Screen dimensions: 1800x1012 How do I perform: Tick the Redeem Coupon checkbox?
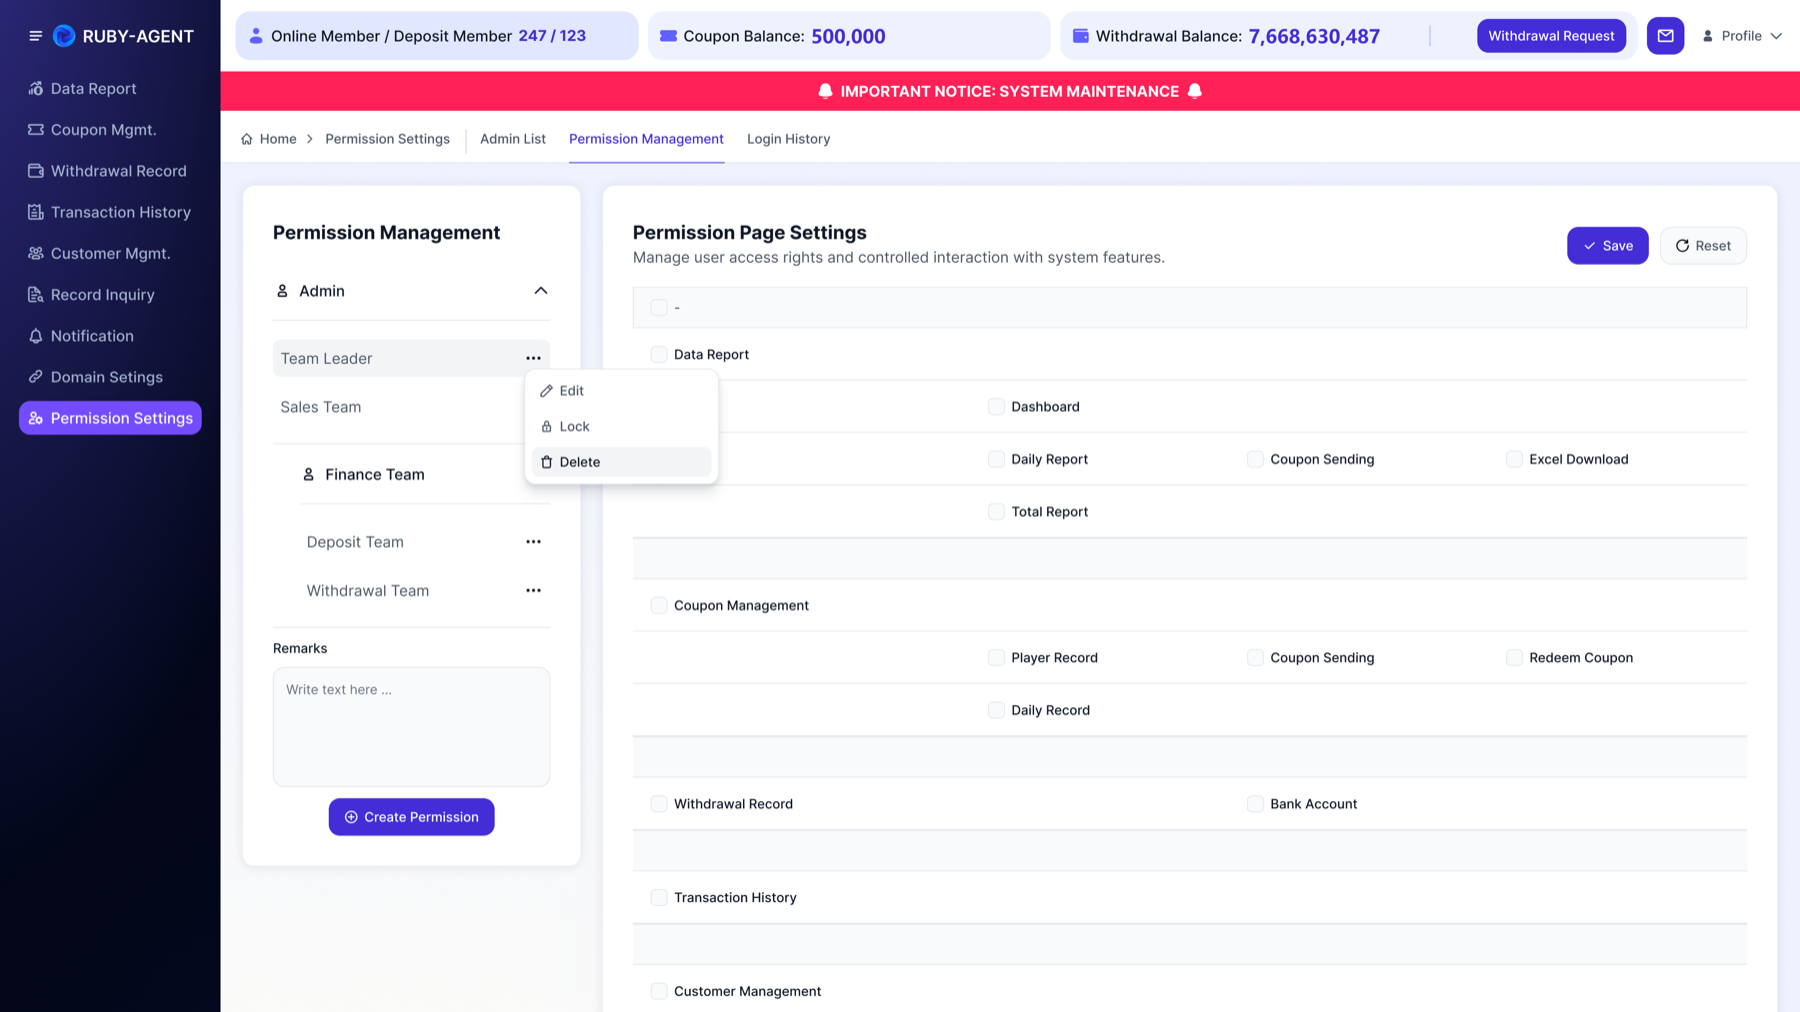(1514, 657)
